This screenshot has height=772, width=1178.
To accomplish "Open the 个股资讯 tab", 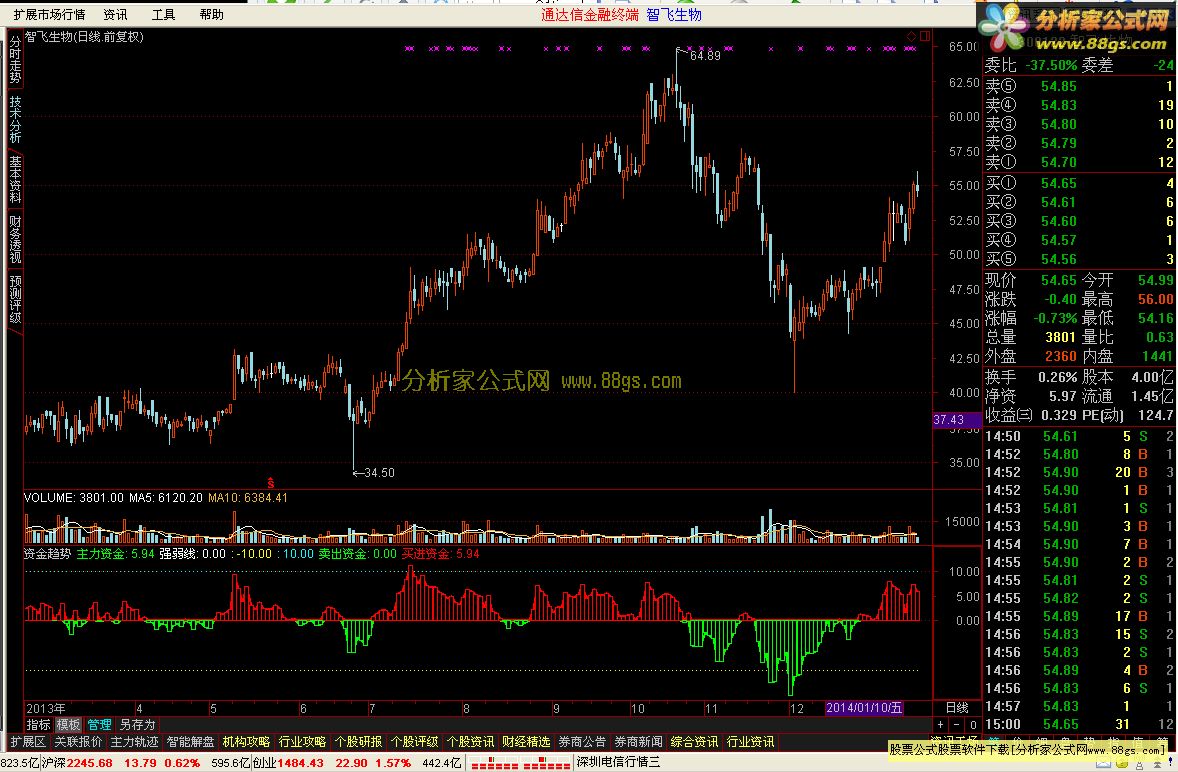I will (470, 742).
